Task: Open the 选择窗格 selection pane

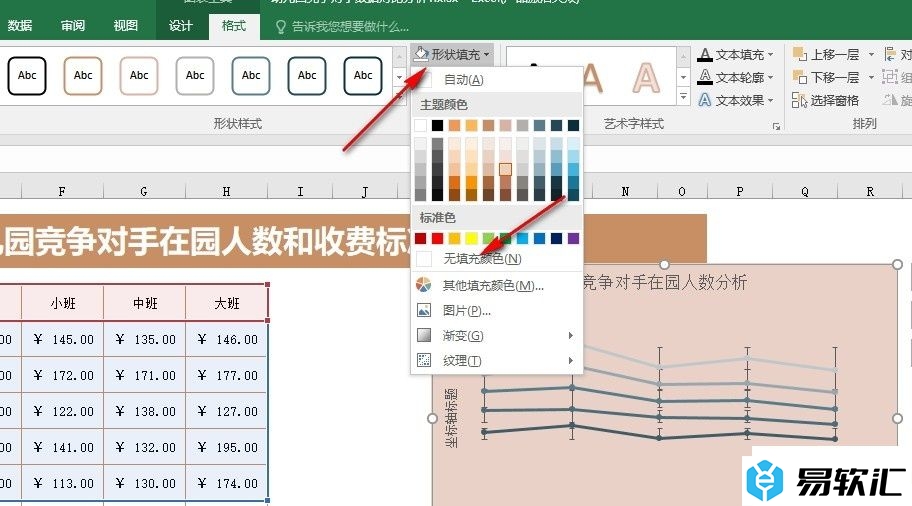Action: (826, 101)
